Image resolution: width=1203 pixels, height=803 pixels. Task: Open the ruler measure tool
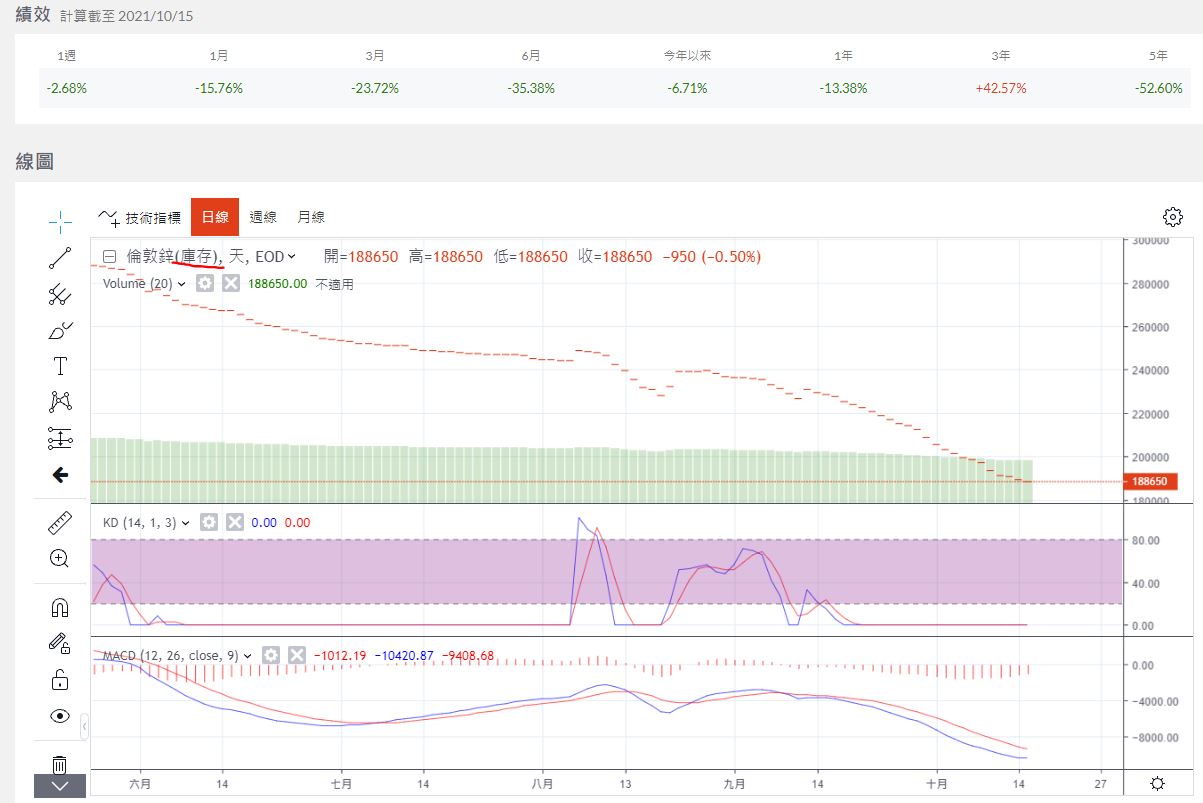pos(60,524)
